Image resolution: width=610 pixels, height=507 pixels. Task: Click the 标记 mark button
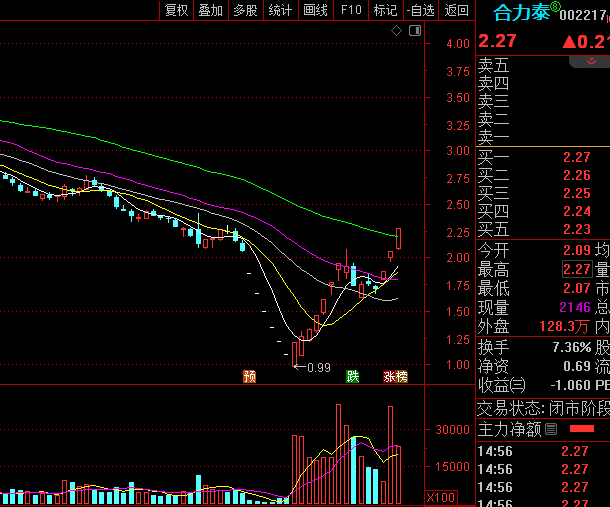pos(386,10)
